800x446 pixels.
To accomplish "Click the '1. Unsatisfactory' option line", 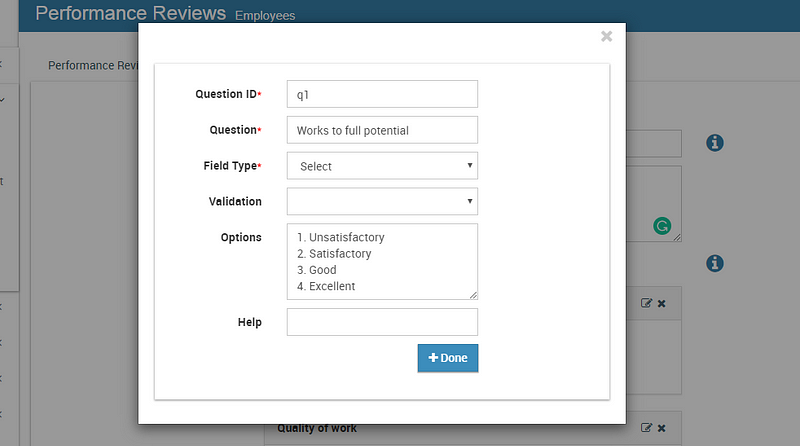I will (x=340, y=237).
